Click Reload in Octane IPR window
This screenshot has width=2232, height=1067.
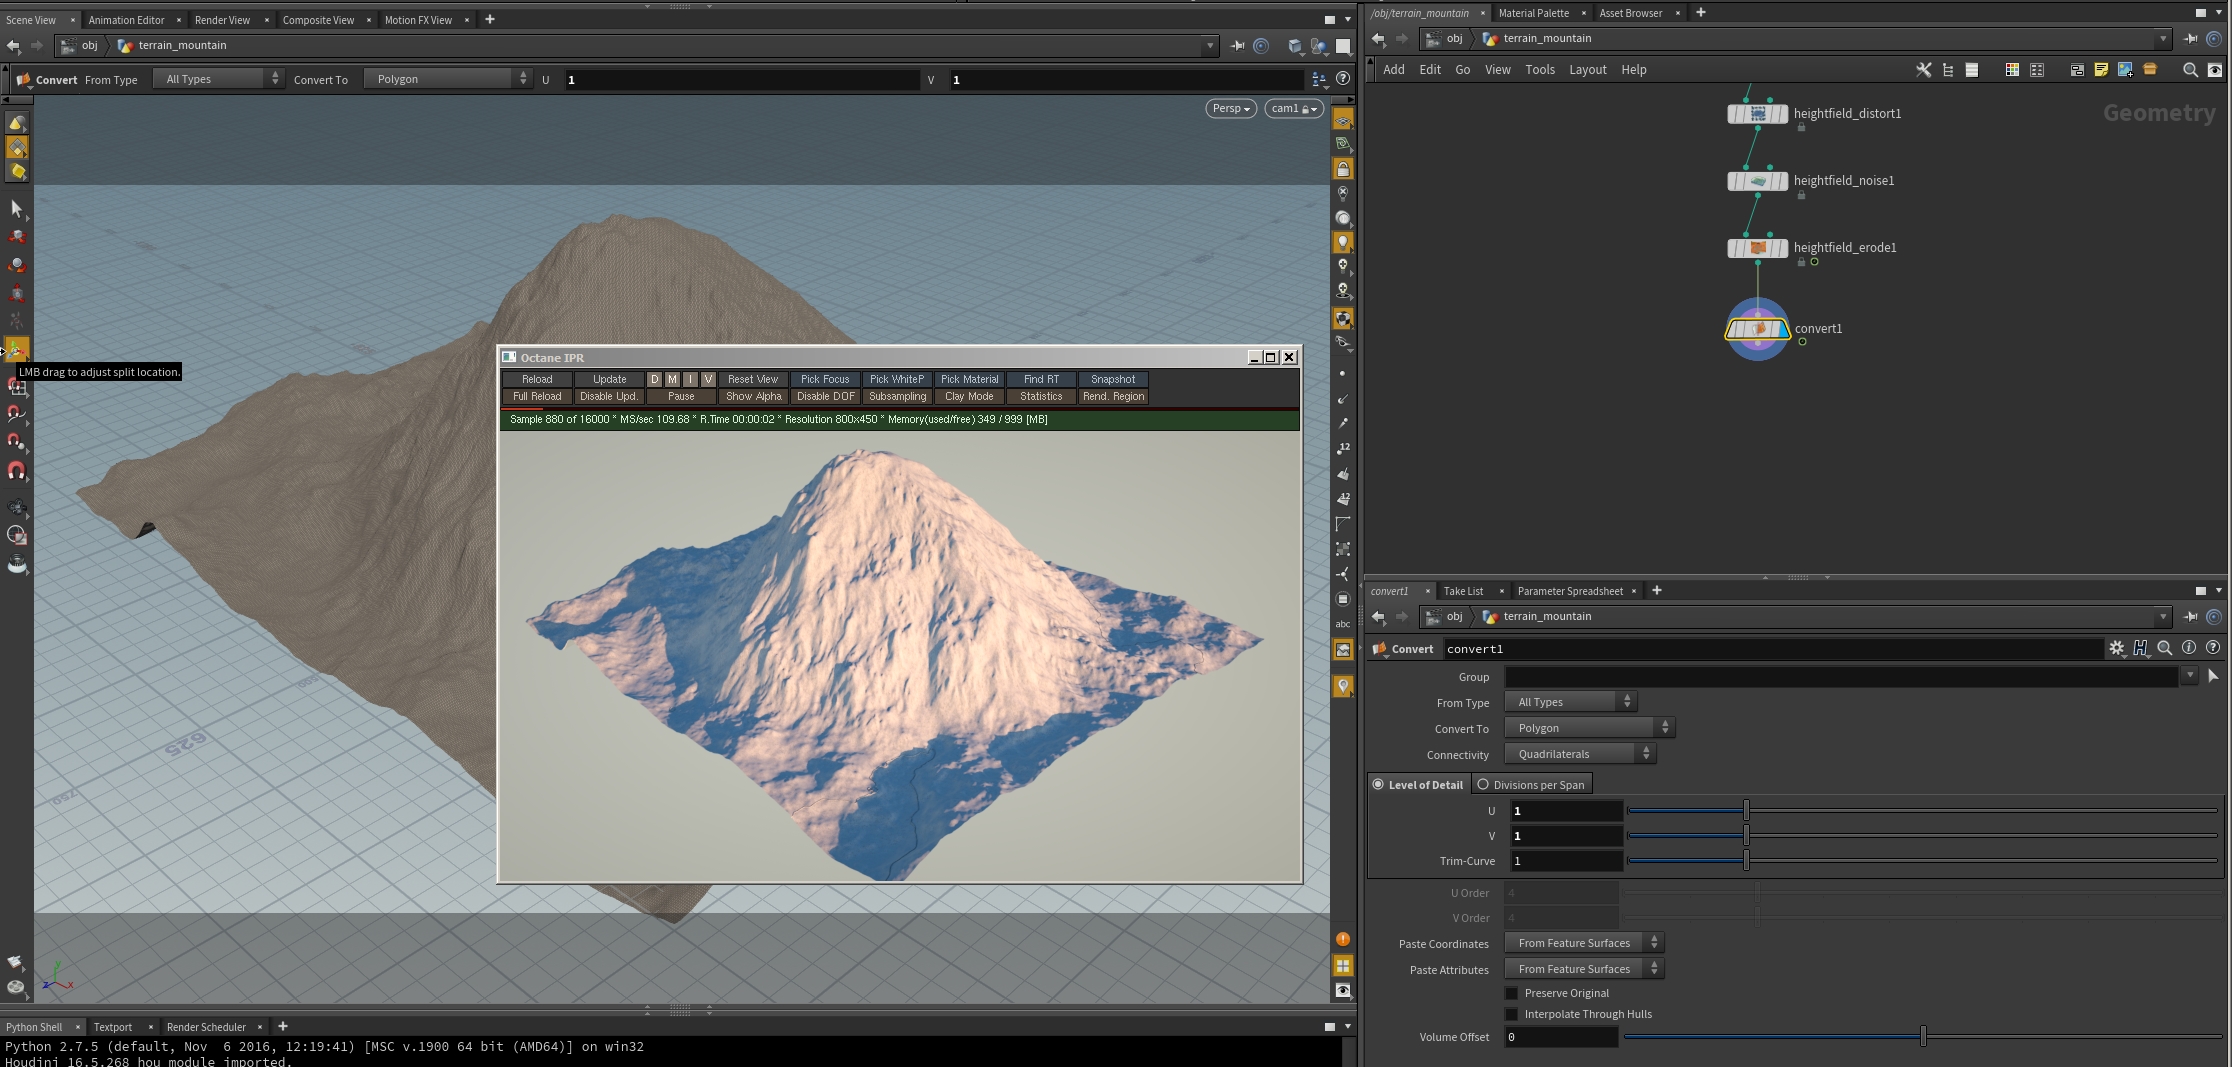point(537,380)
